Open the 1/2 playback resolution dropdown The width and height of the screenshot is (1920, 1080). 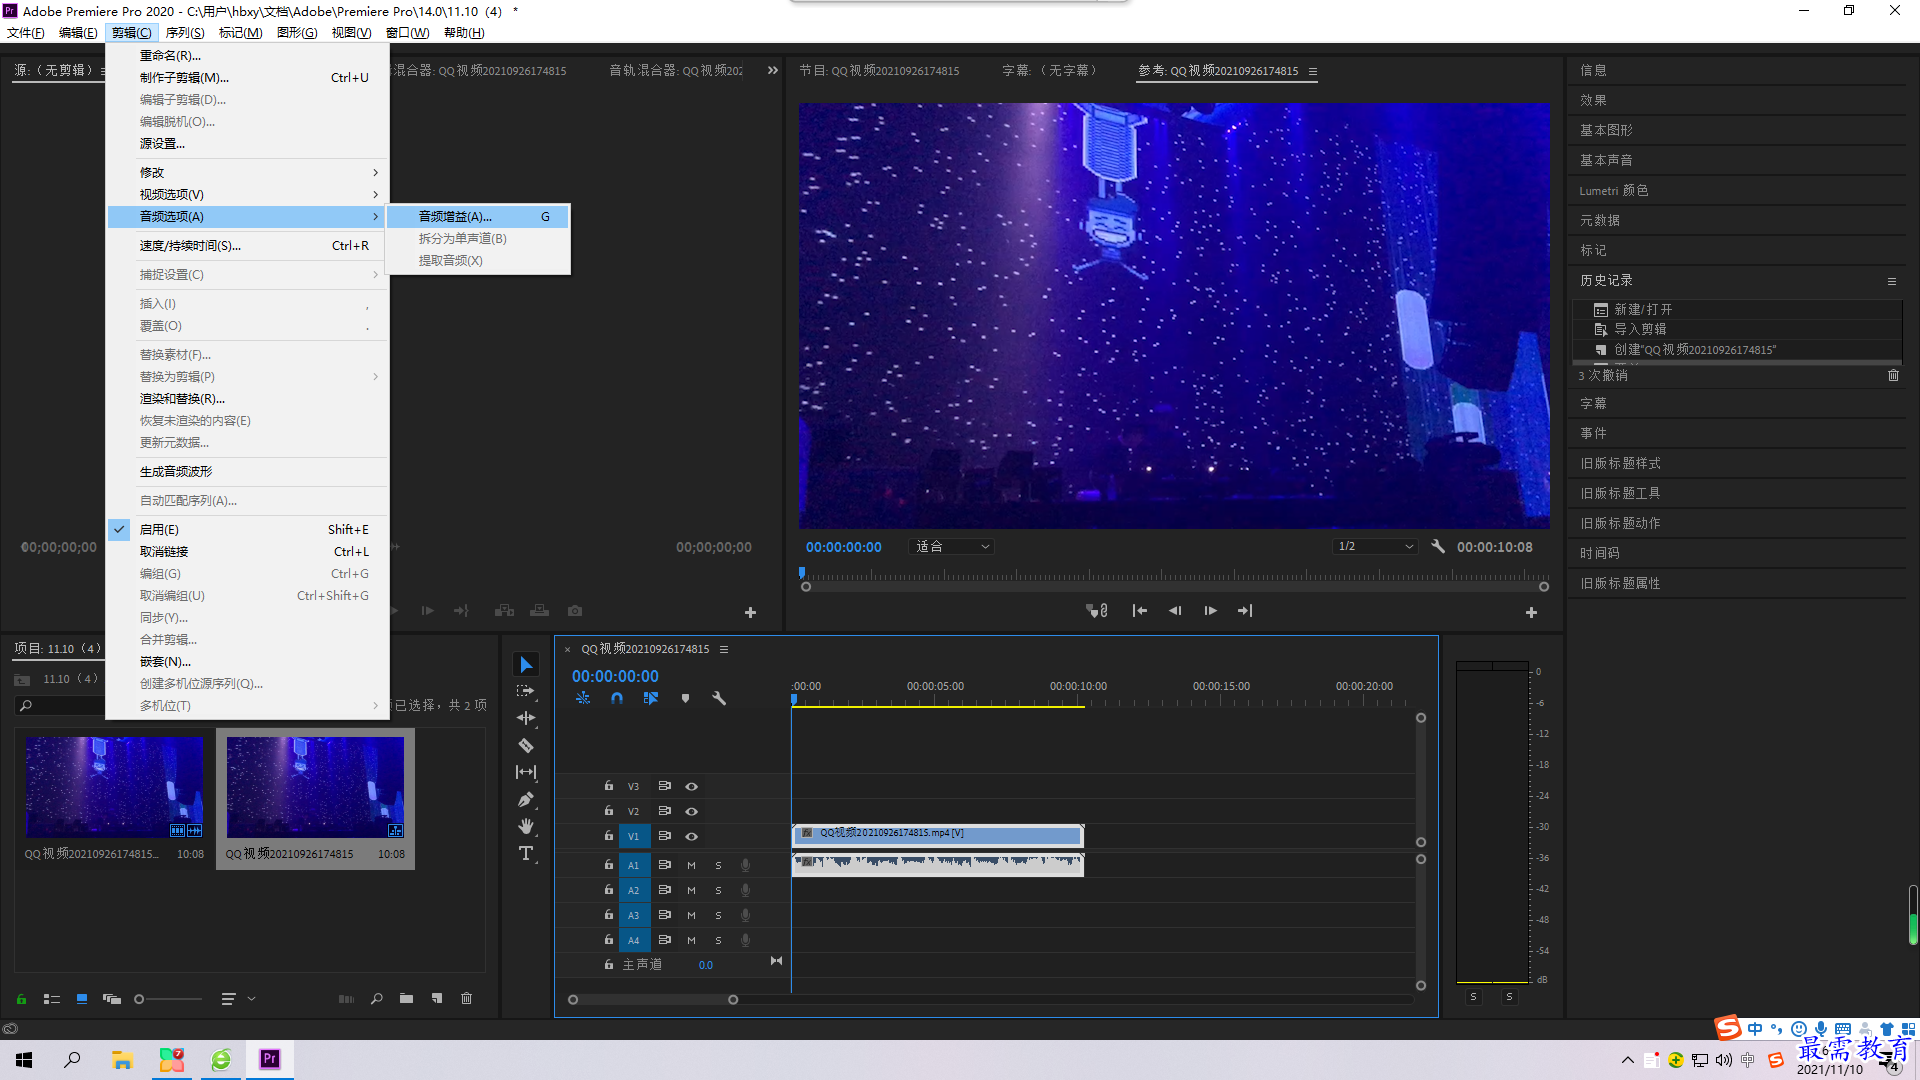pos(1375,546)
